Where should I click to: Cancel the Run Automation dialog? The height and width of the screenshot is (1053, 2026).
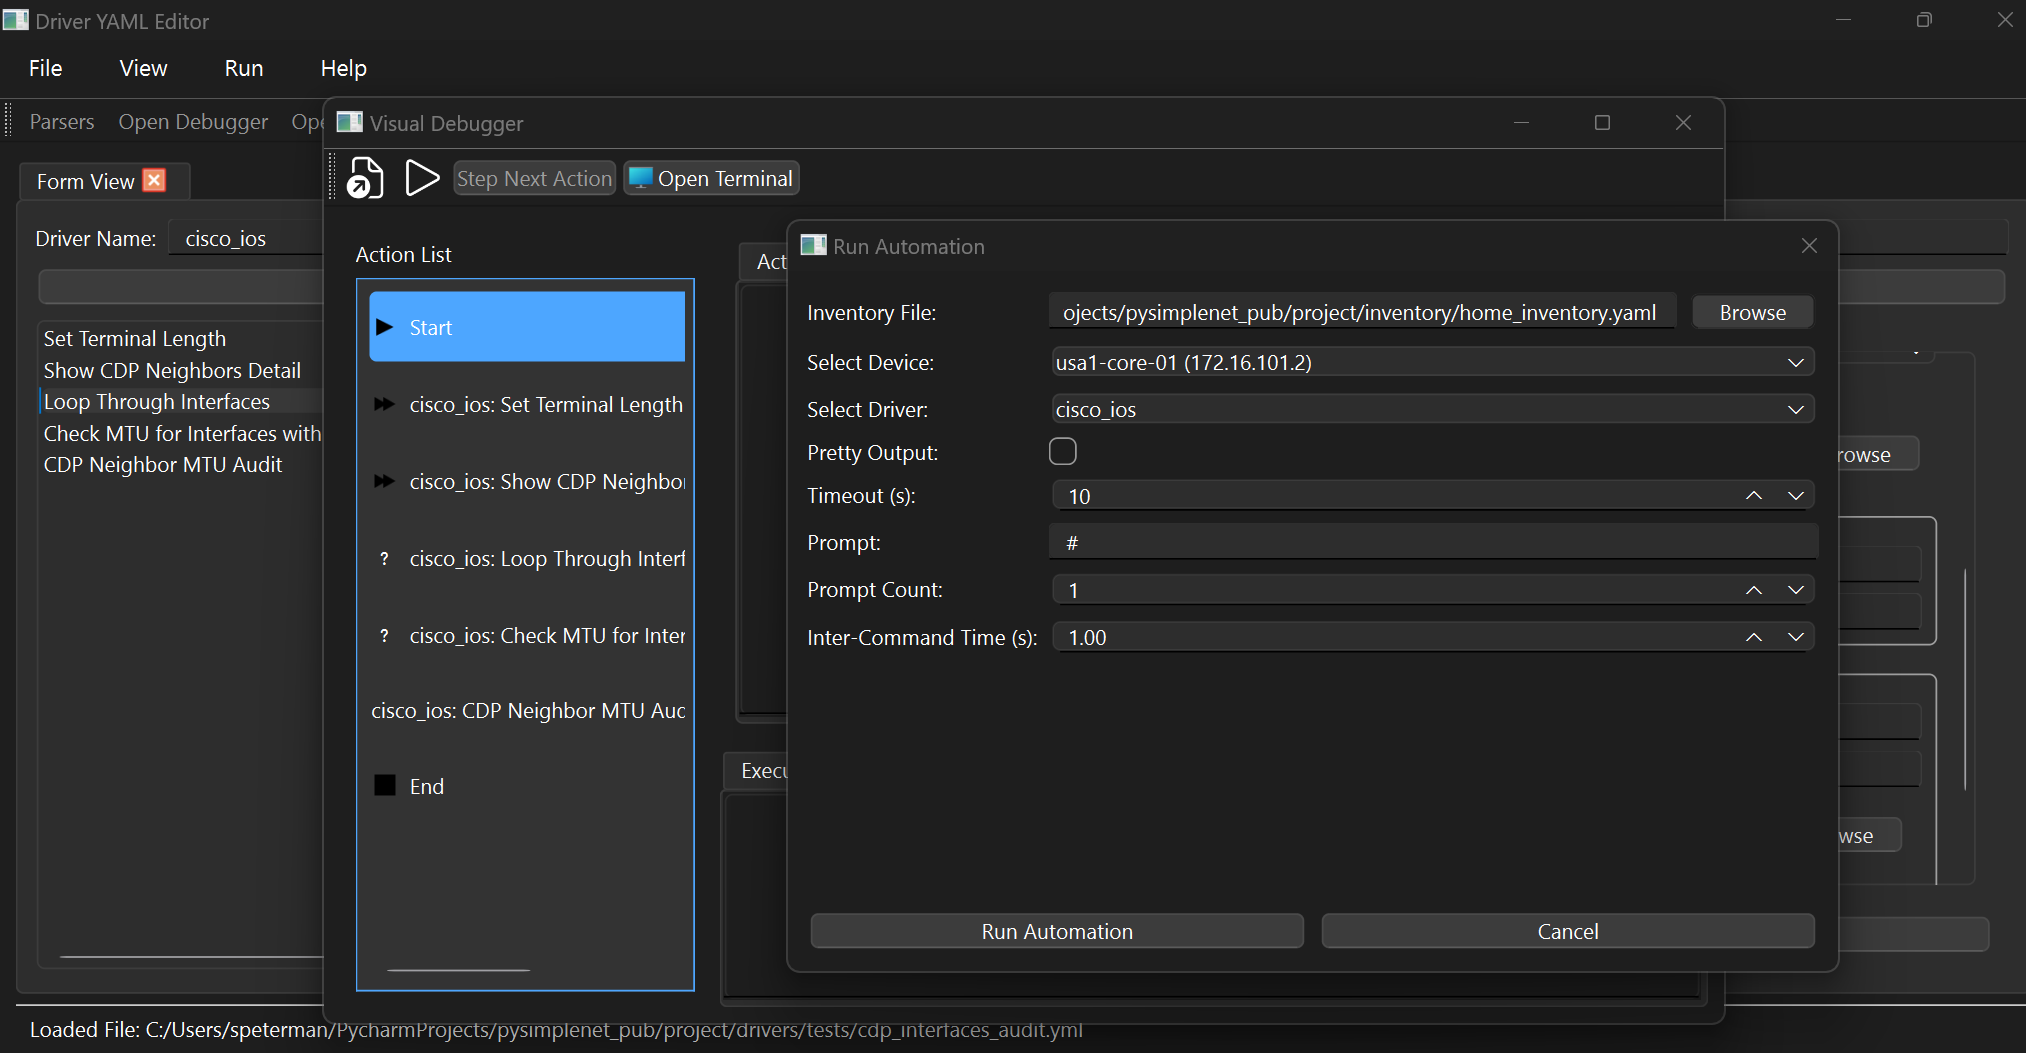click(x=1567, y=931)
